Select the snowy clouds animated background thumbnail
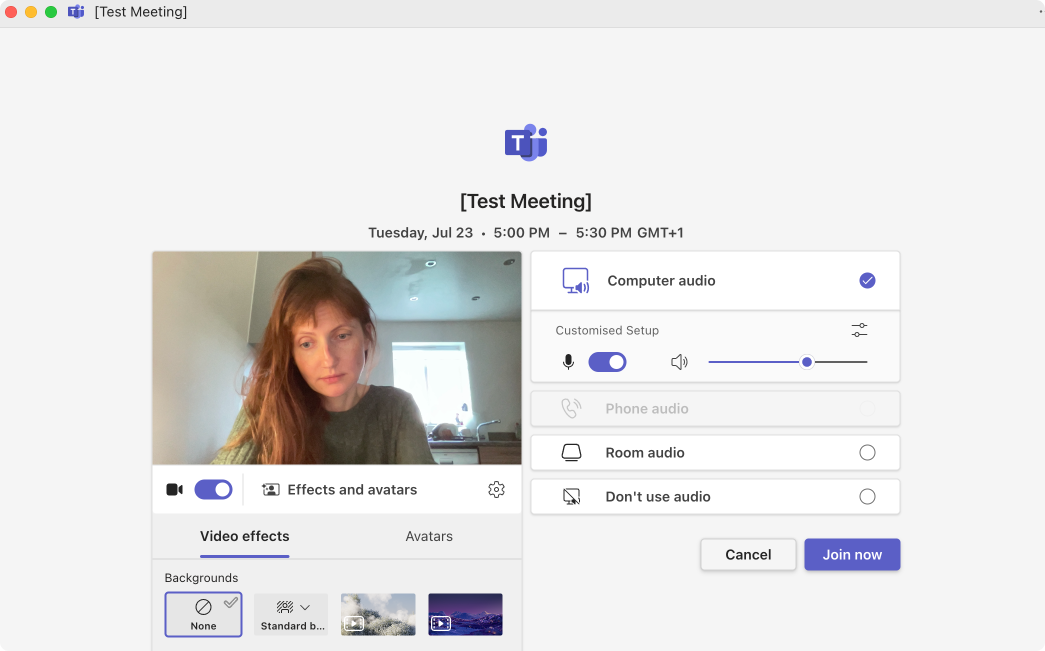This screenshot has height=651, width=1045. pos(378,614)
